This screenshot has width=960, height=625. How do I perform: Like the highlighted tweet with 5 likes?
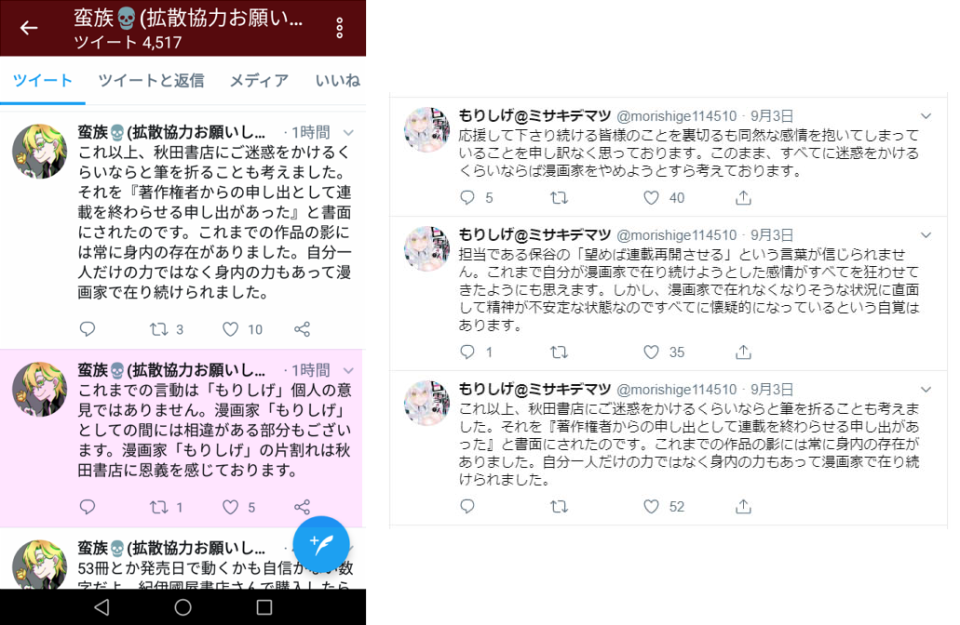pos(230,507)
